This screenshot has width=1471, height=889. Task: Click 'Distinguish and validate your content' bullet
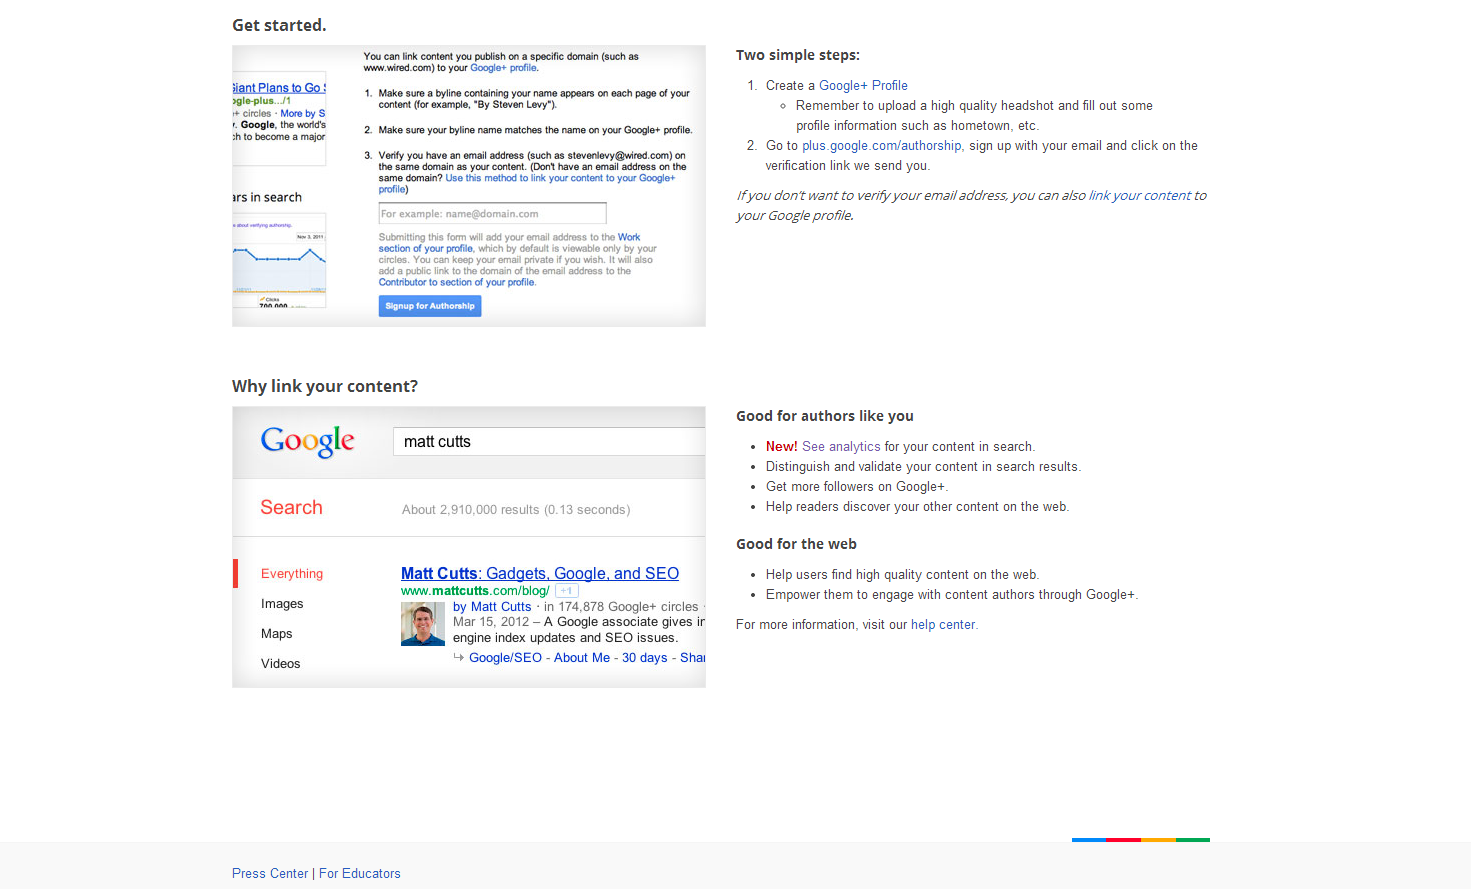point(923,467)
